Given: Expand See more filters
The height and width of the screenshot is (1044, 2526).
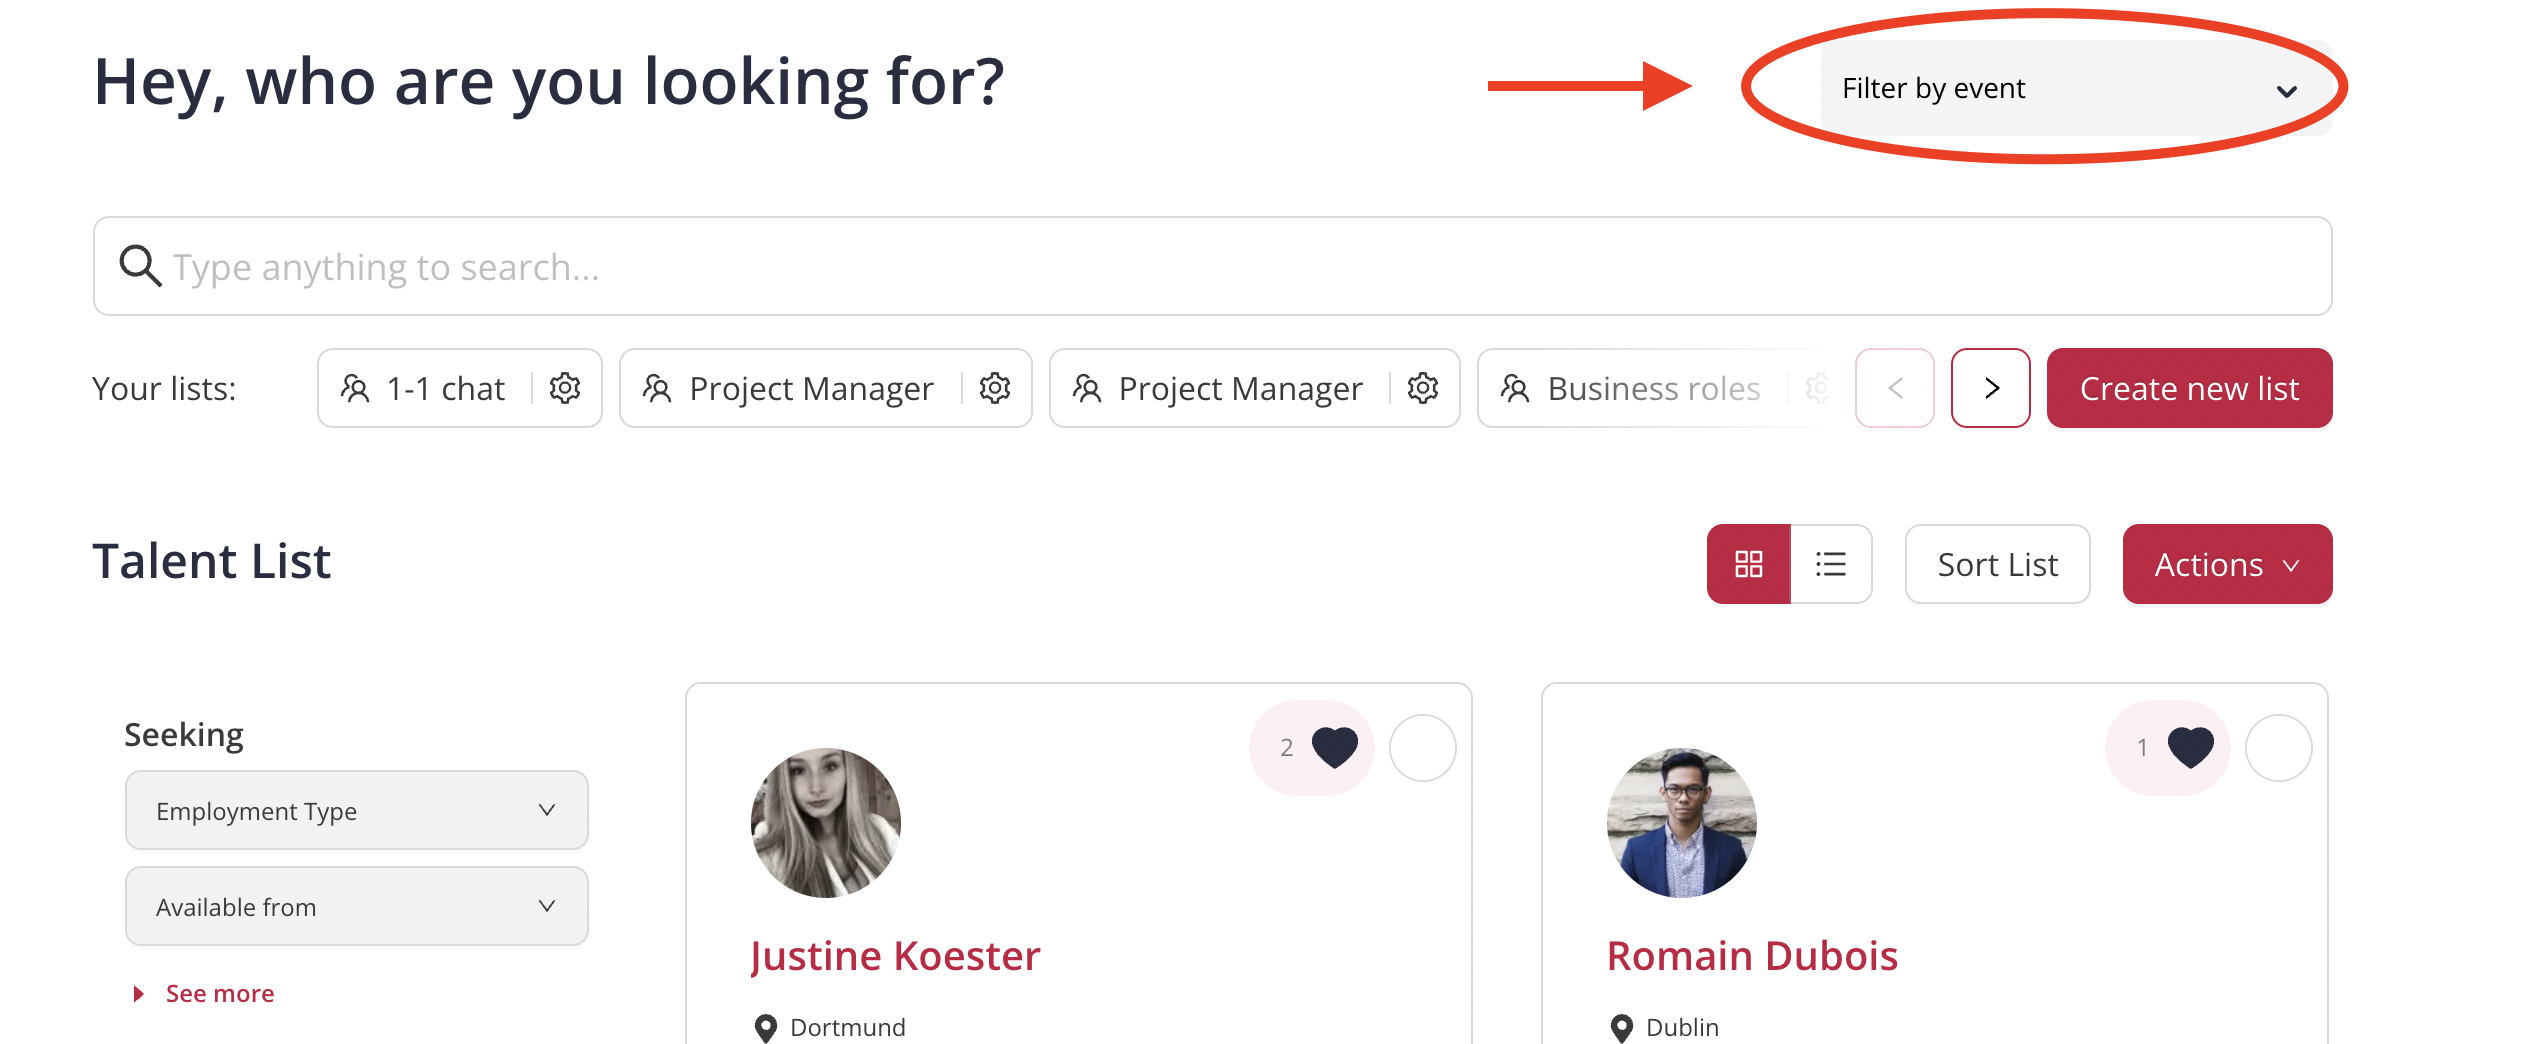Looking at the screenshot, I should [204, 993].
